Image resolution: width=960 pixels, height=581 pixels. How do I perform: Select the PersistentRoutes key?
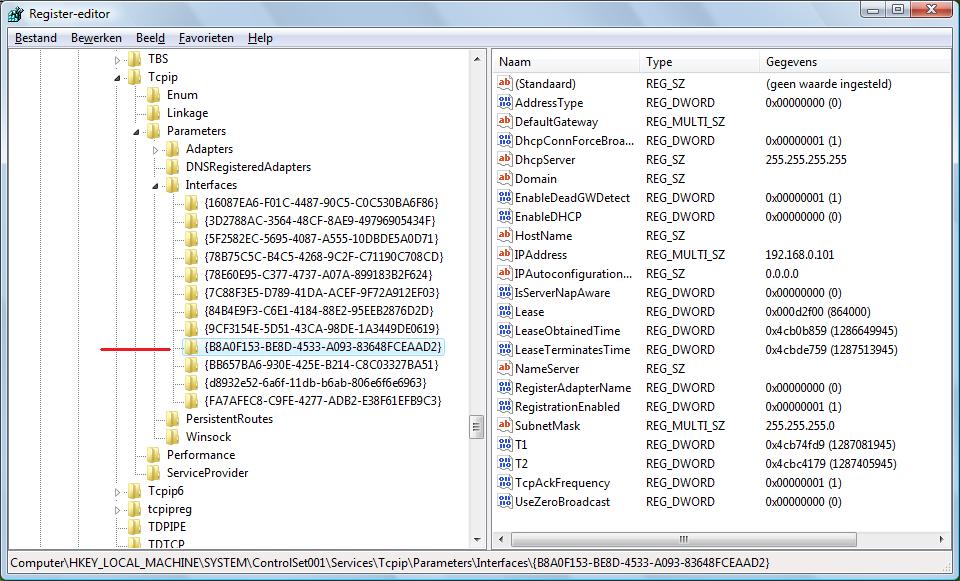[229, 419]
